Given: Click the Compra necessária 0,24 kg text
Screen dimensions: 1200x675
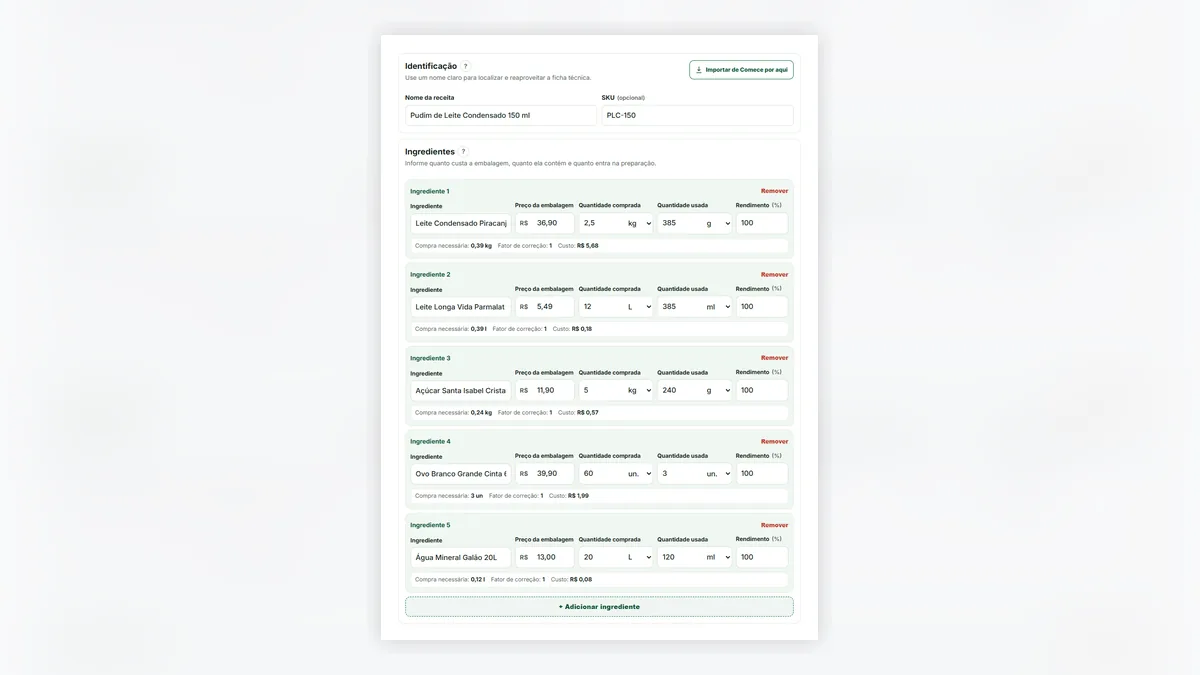Looking at the screenshot, I should [x=454, y=412].
